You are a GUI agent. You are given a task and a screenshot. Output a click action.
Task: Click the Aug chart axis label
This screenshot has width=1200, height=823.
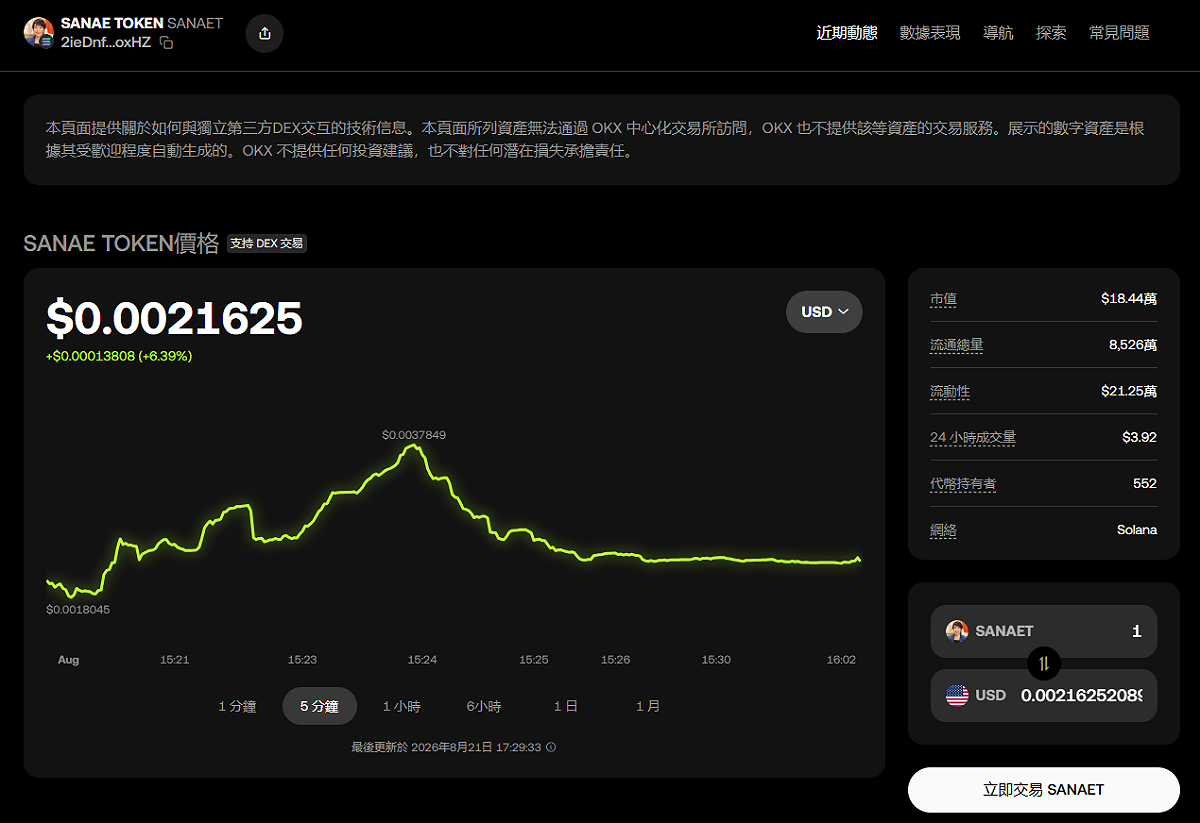[x=68, y=660]
